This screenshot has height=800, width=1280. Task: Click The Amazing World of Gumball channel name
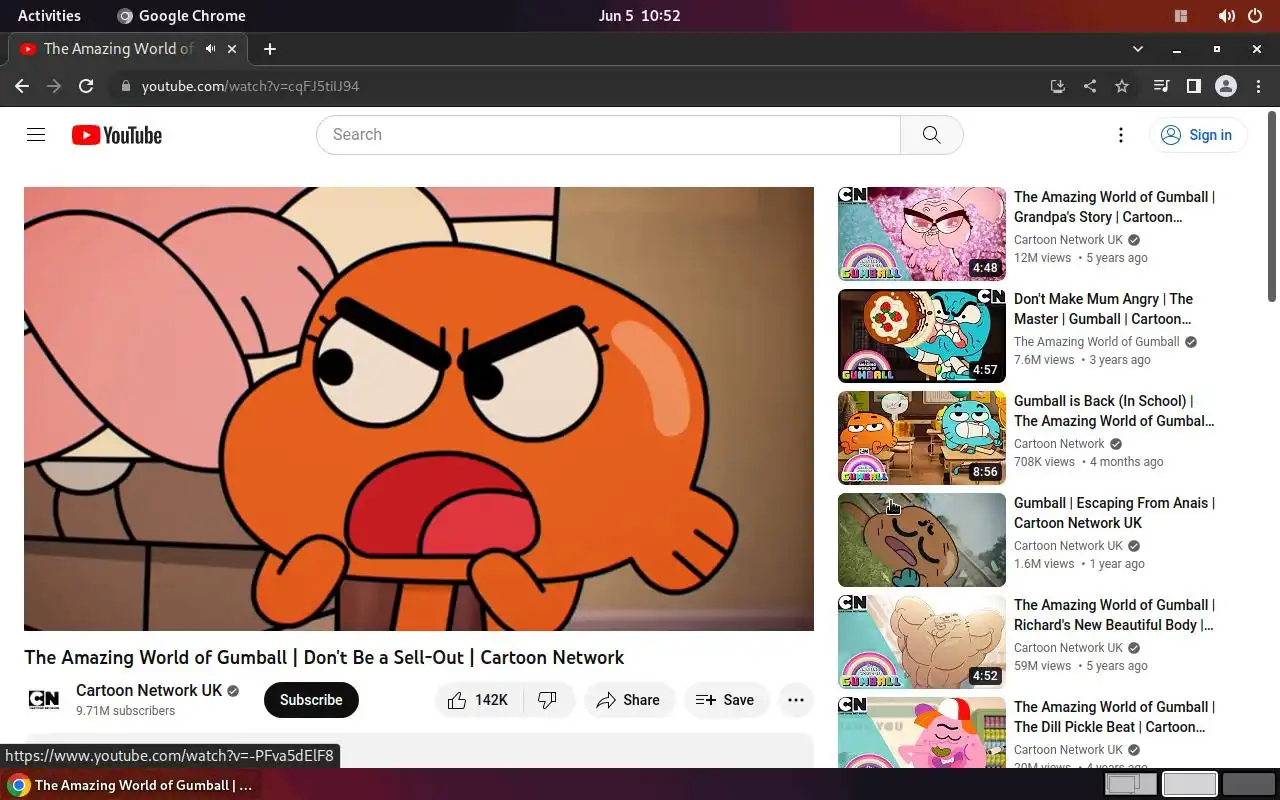coord(1097,342)
